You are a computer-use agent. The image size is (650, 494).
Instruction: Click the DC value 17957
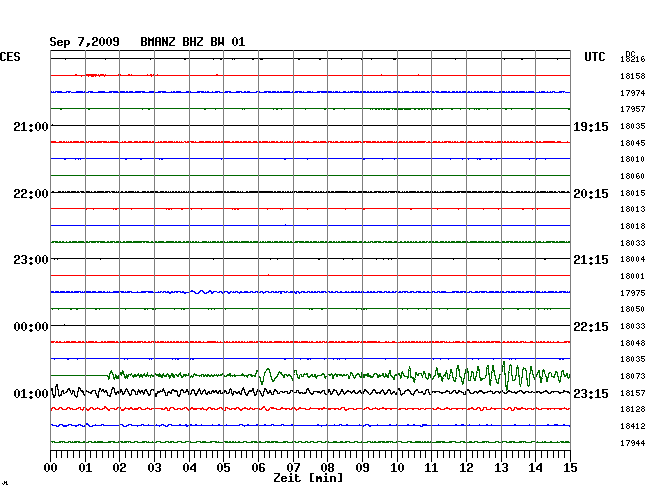tap(633, 109)
